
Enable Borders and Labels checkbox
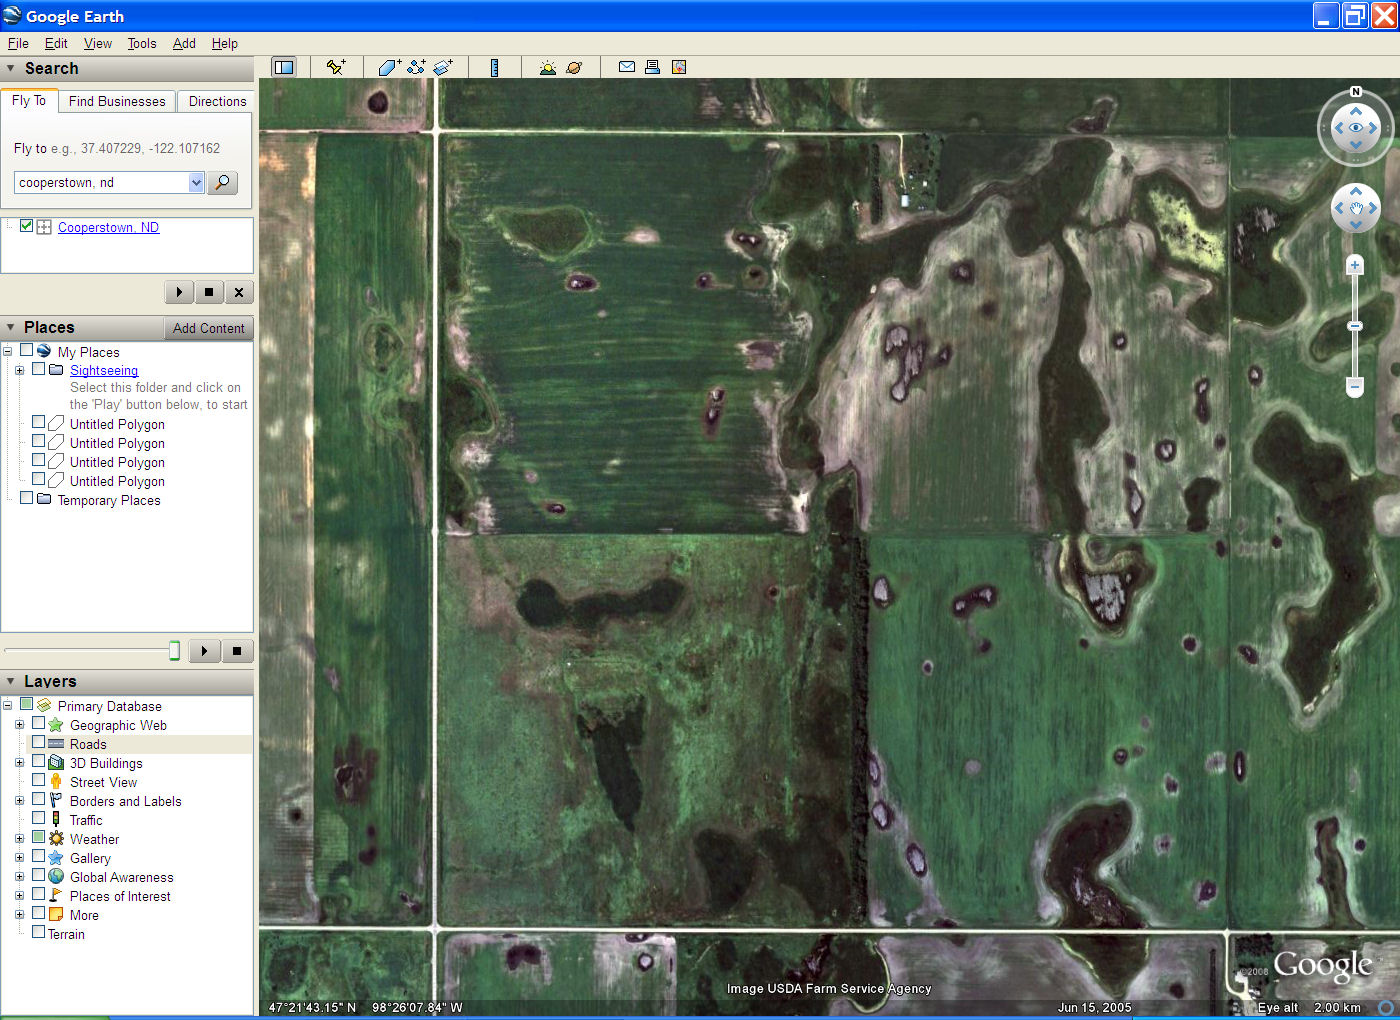point(39,800)
